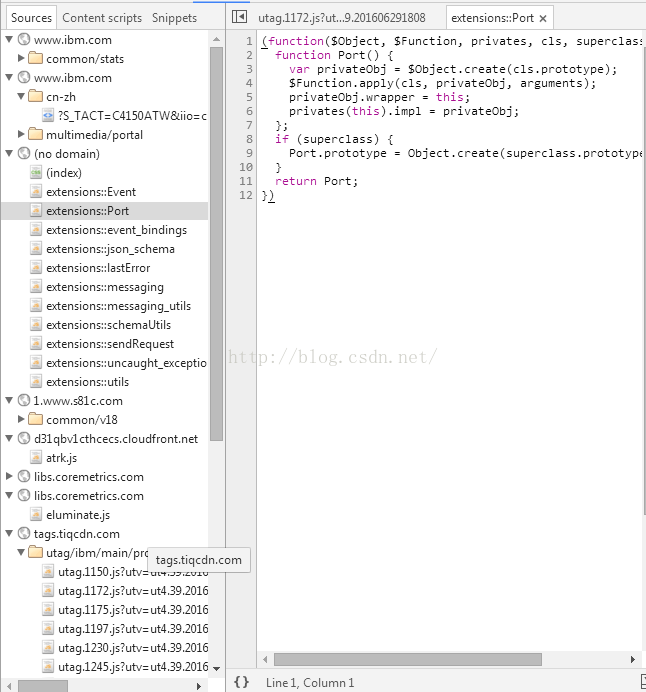Collapse the cn-zh folder
The height and width of the screenshot is (692, 646).
(x=21, y=96)
